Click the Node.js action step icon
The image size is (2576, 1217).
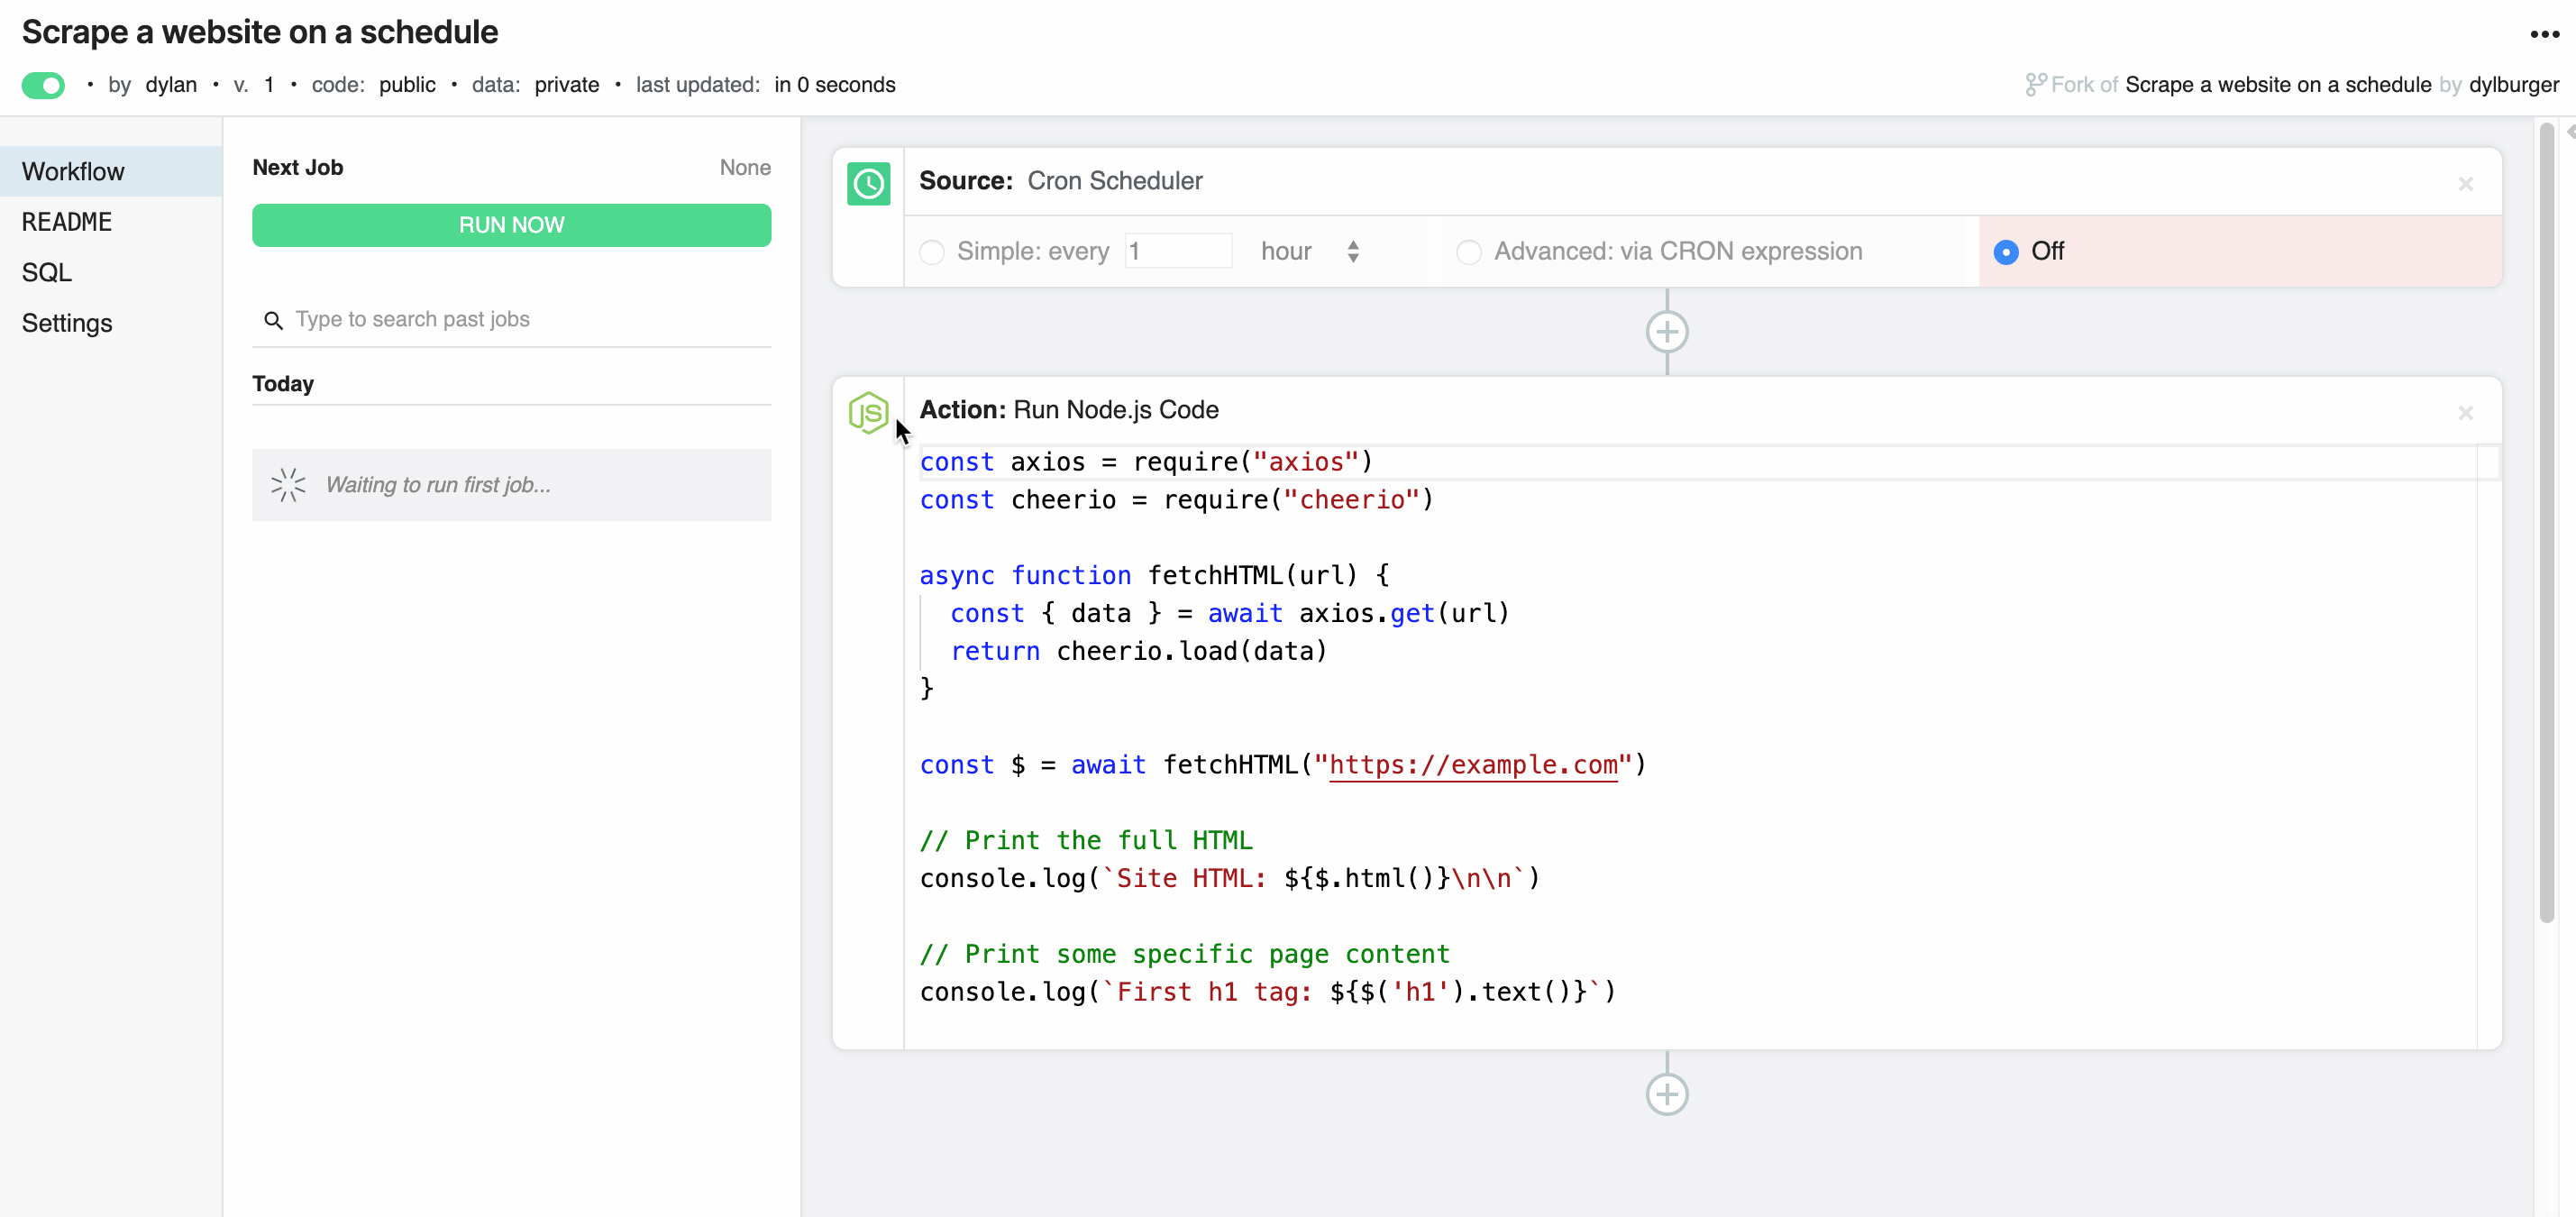click(868, 412)
